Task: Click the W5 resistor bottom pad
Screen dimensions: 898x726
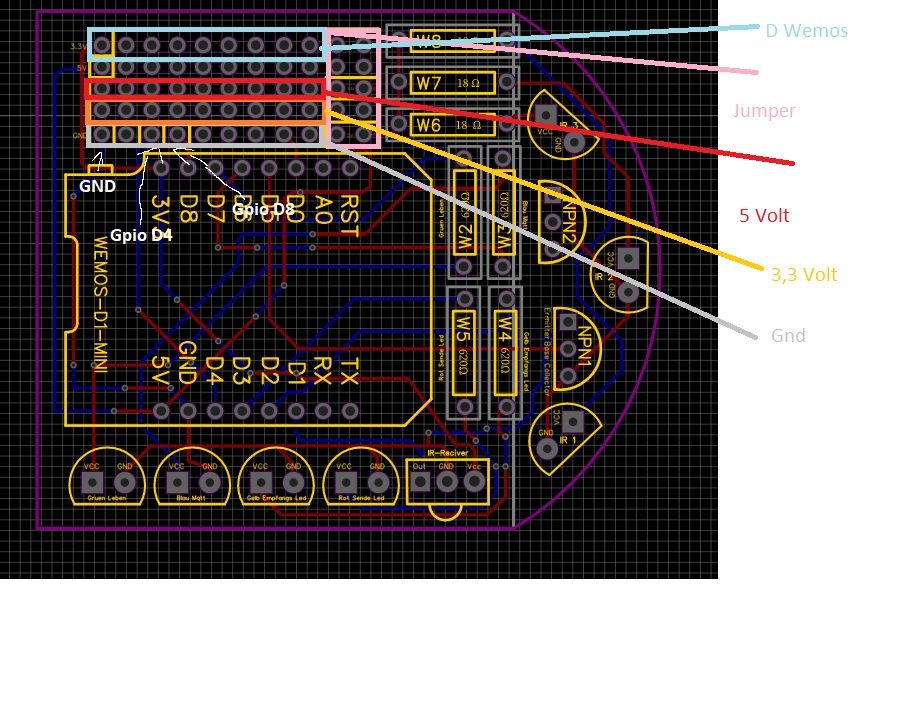Action: click(464, 407)
